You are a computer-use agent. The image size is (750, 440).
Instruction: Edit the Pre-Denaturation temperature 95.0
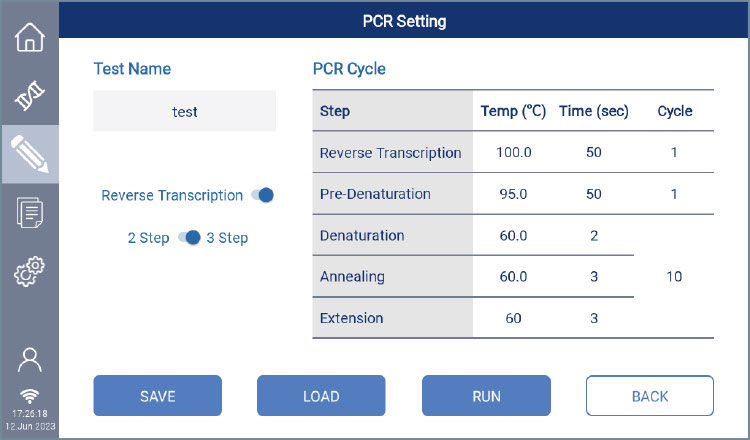tap(513, 194)
